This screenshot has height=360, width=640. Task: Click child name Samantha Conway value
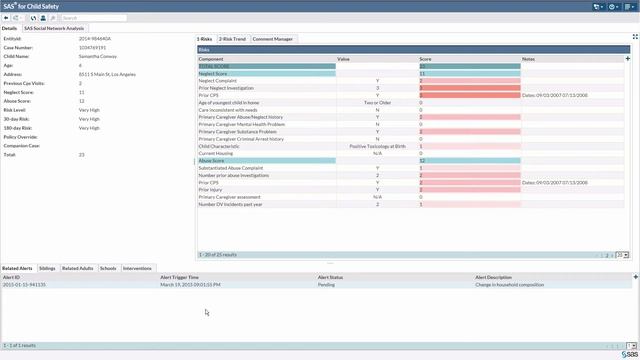coord(98,56)
